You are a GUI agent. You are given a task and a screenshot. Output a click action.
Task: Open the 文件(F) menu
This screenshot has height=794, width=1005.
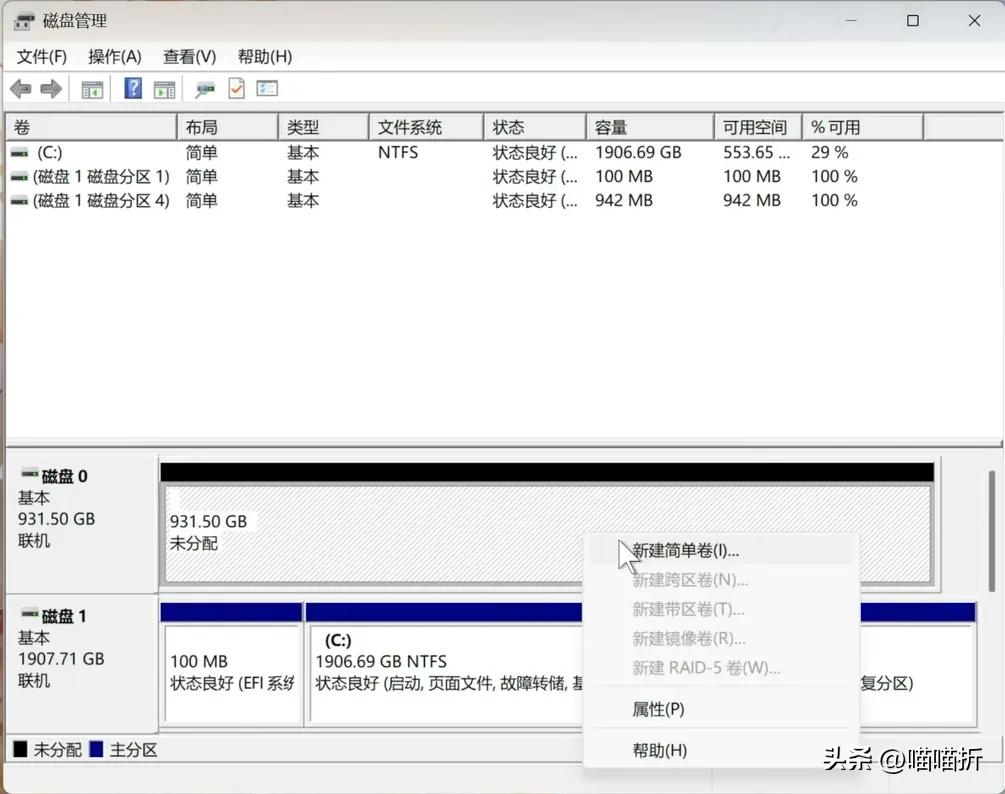pyautogui.click(x=42, y=57)
